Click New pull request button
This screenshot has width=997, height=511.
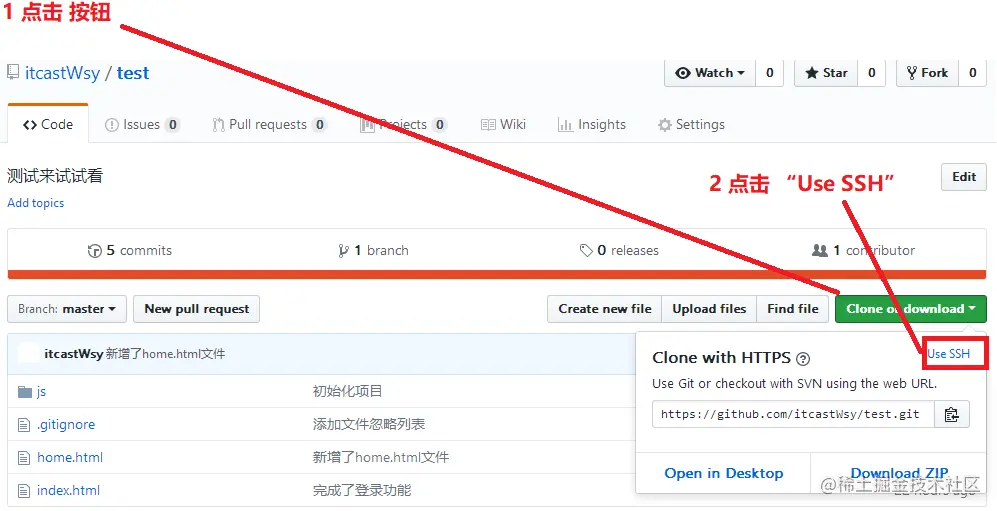pos(196,309)
